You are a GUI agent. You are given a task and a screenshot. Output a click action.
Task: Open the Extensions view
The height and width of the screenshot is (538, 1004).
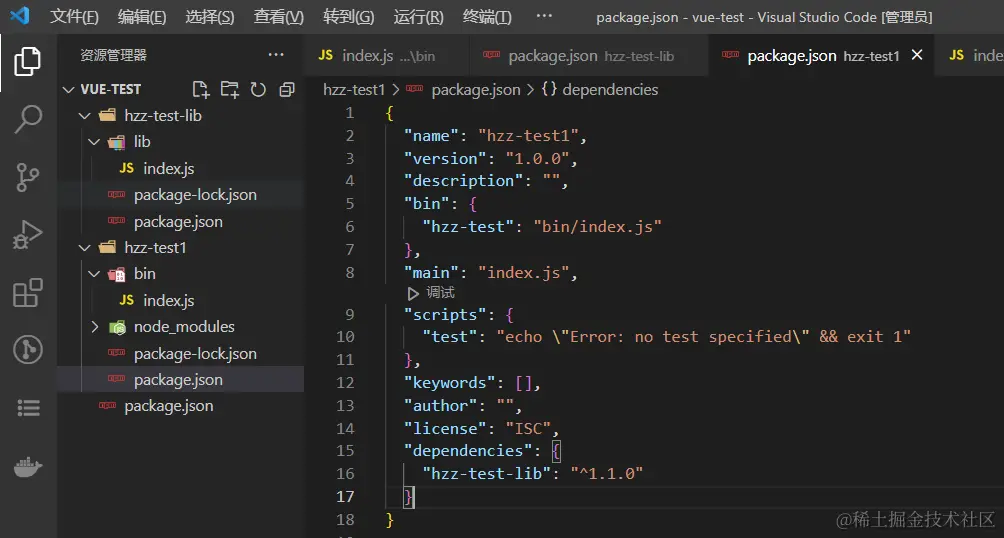coord(28,293)
